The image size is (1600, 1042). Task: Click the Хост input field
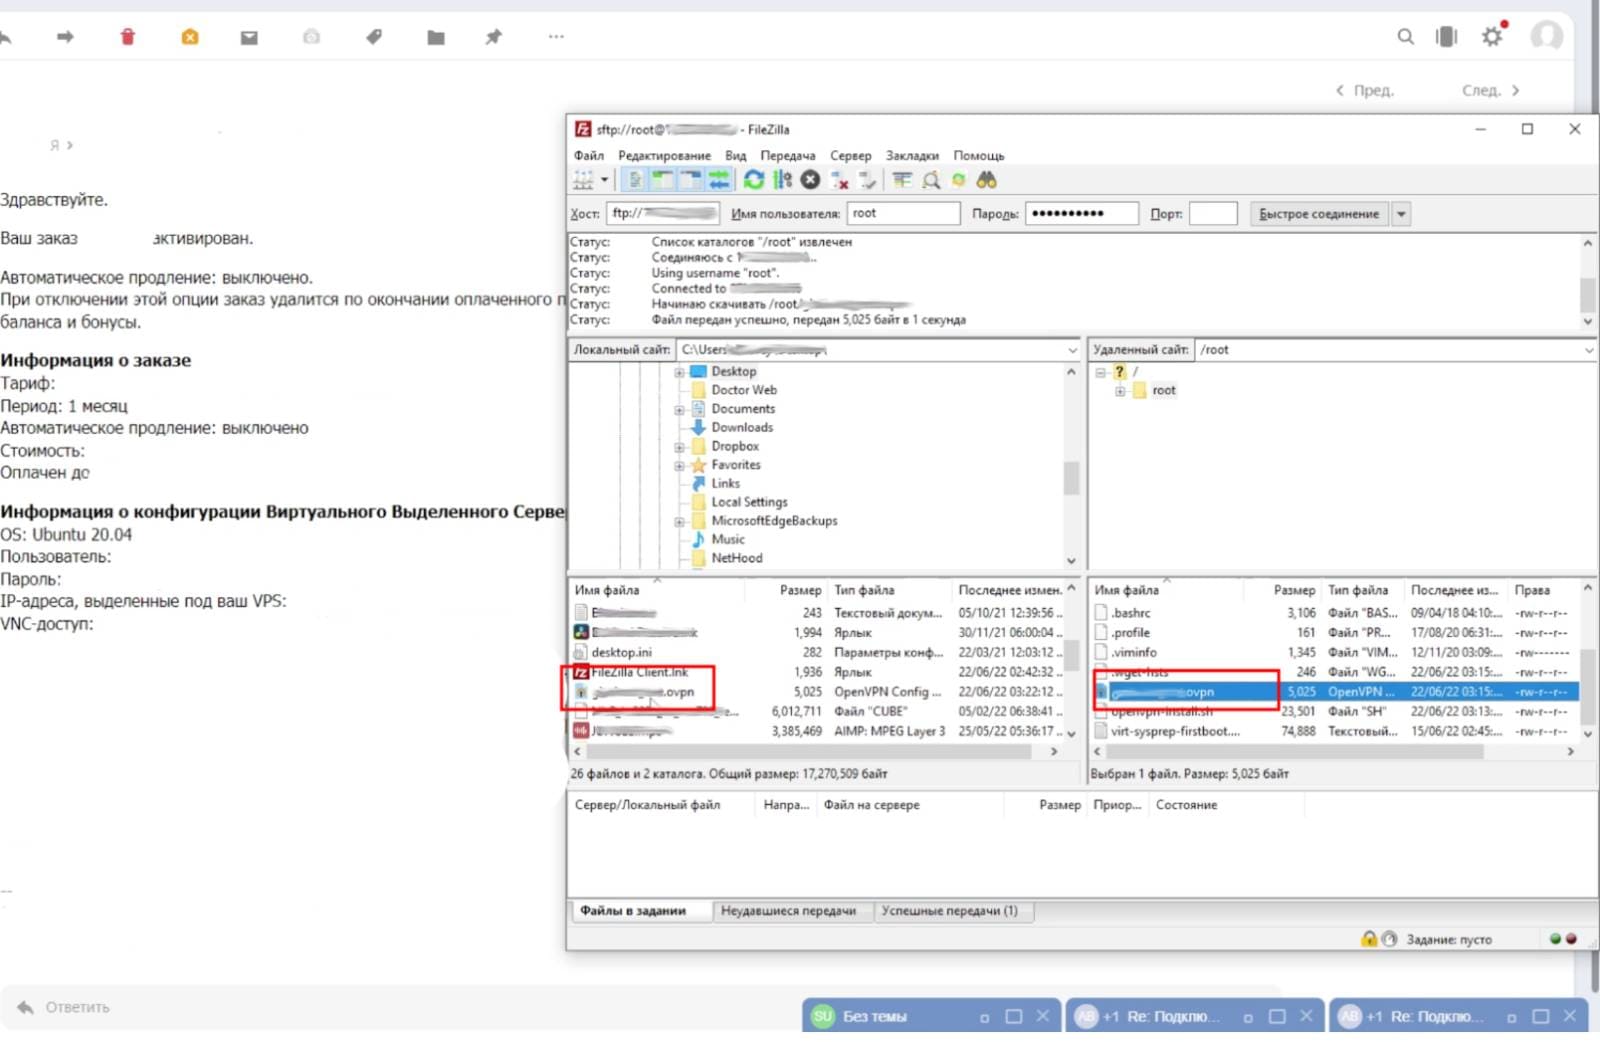(663, 213)
